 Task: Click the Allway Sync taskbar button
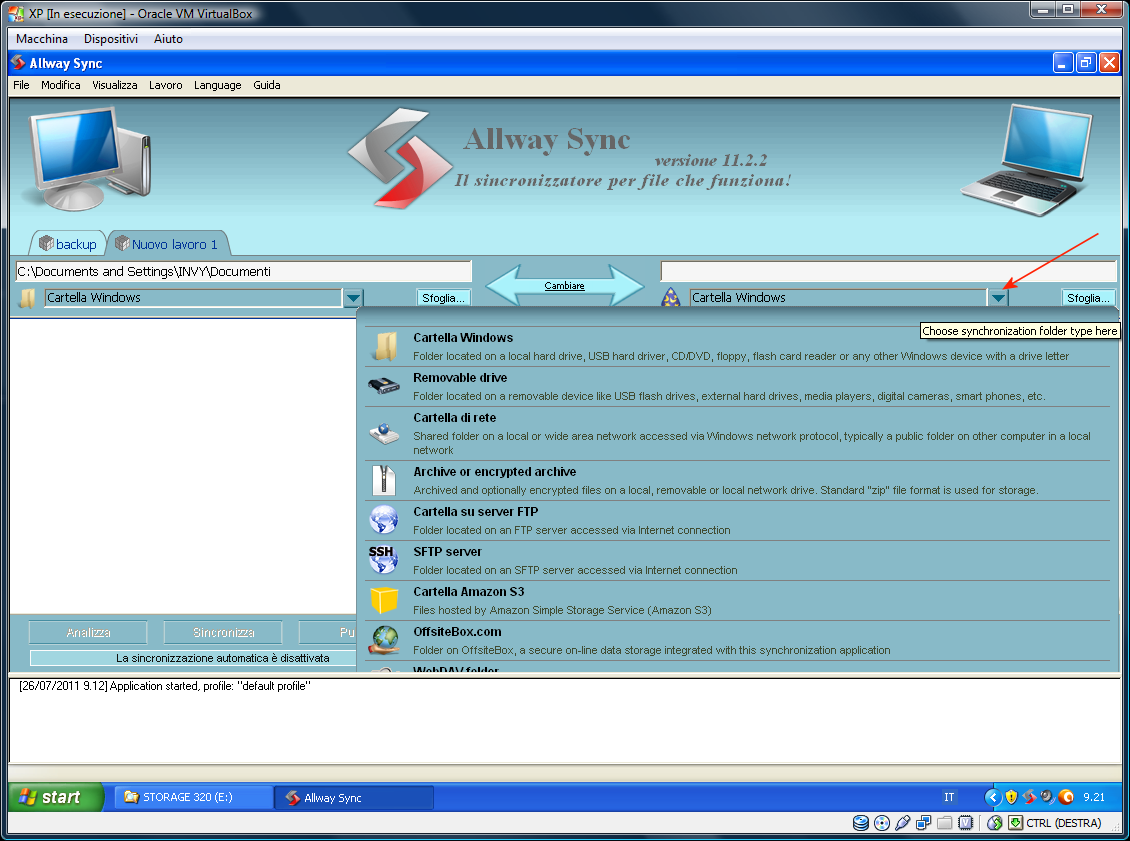click(x=354, y=797)
